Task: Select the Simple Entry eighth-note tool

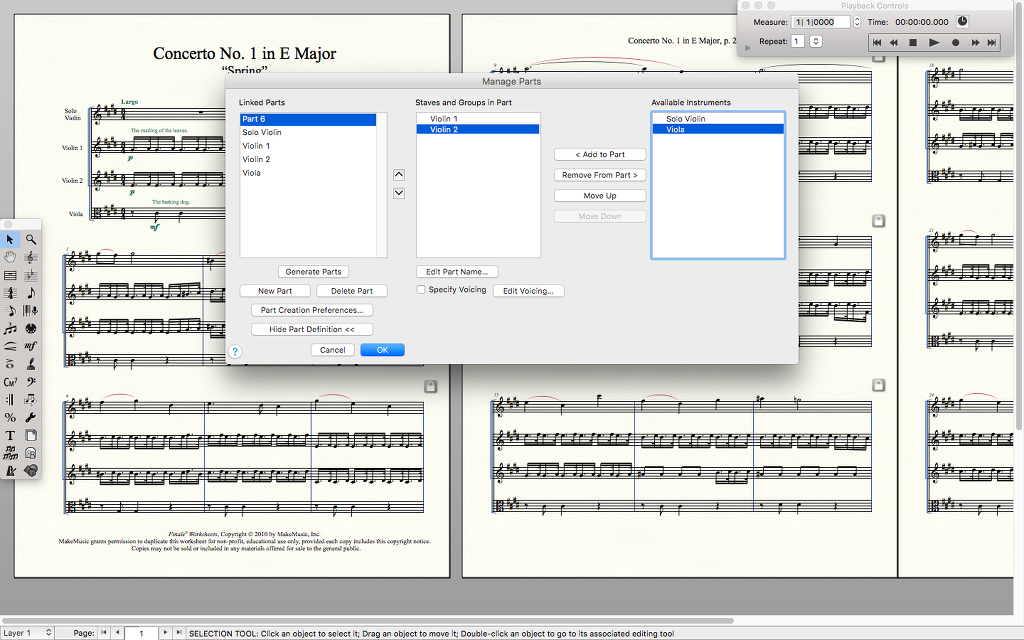Action: tap(31, 293)
